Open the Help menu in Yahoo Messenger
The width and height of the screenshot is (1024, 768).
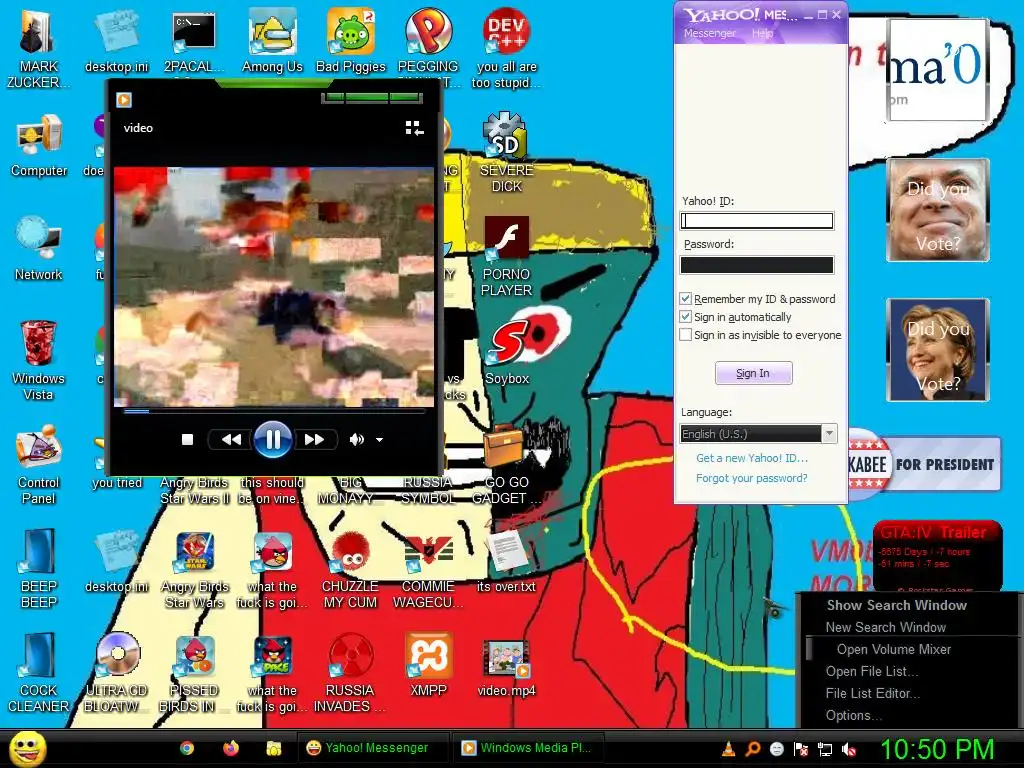[x=762, y=33]
